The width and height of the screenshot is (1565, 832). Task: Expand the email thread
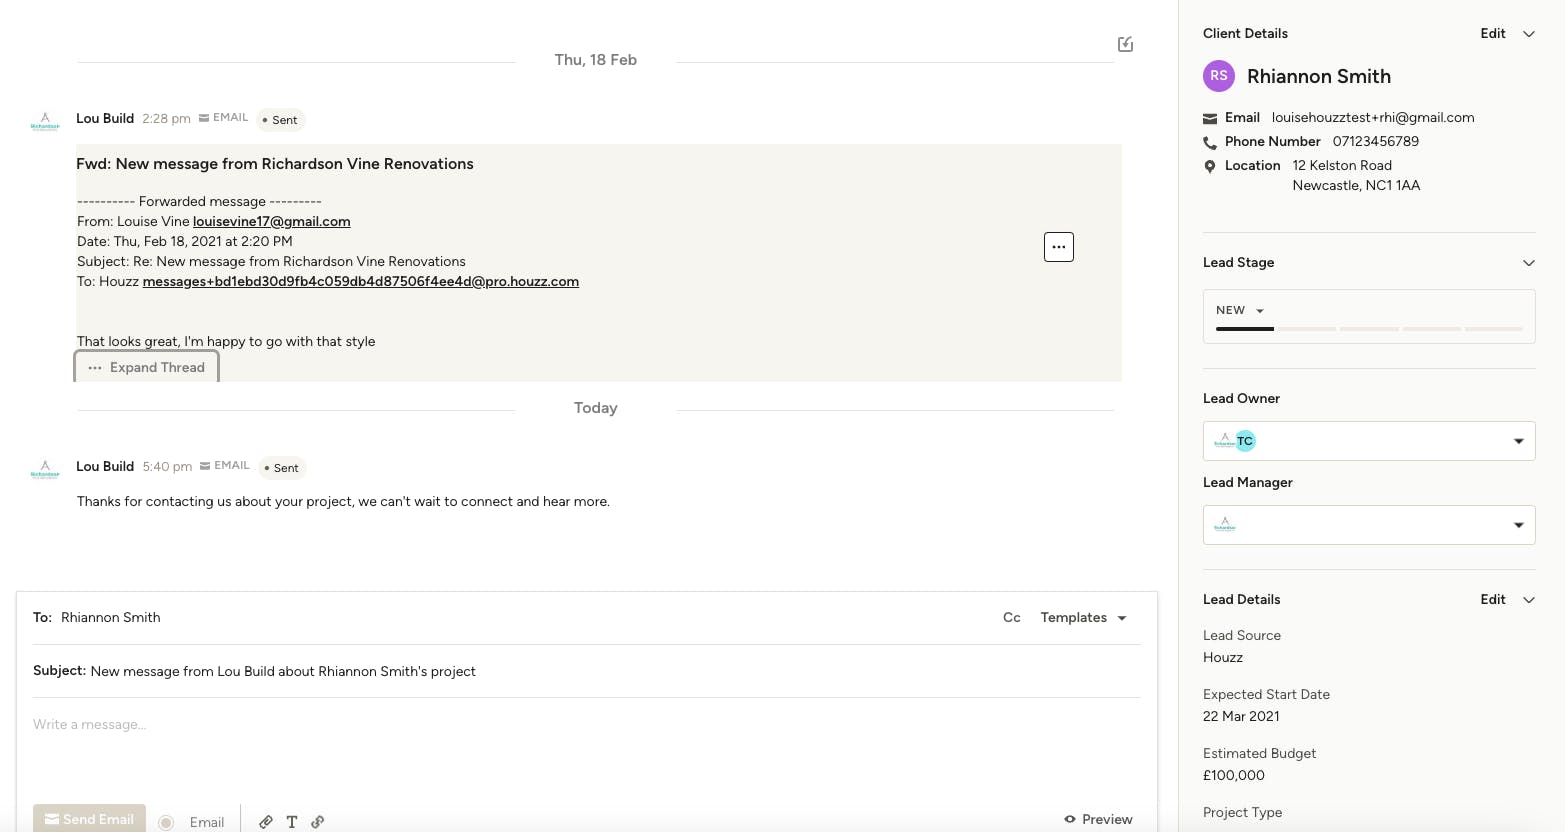(147, 368)
